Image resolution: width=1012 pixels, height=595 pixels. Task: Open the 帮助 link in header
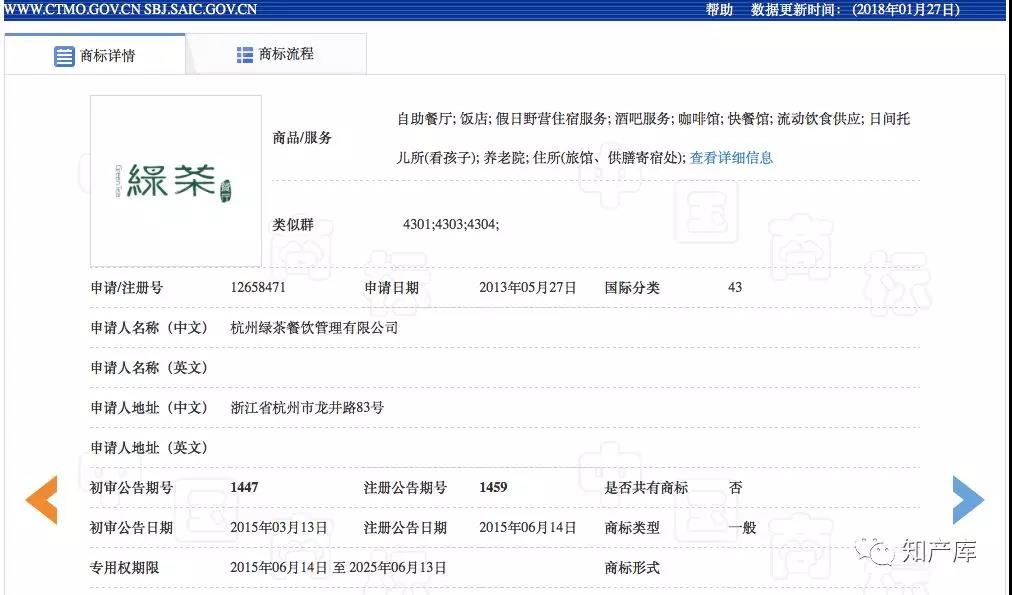(x=719, y=10)
